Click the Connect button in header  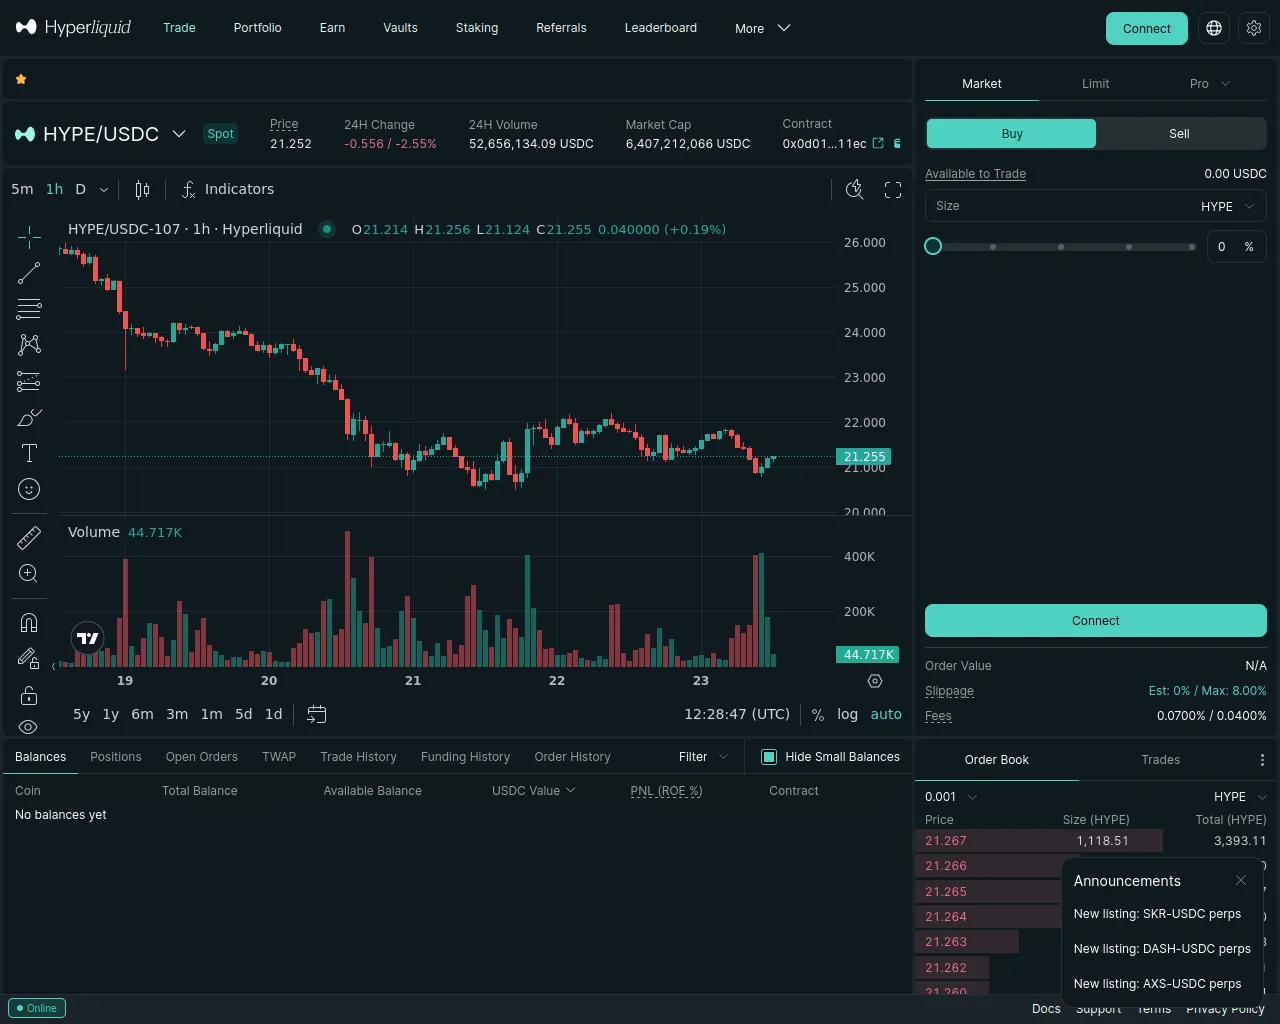[x=1147, y=28]
